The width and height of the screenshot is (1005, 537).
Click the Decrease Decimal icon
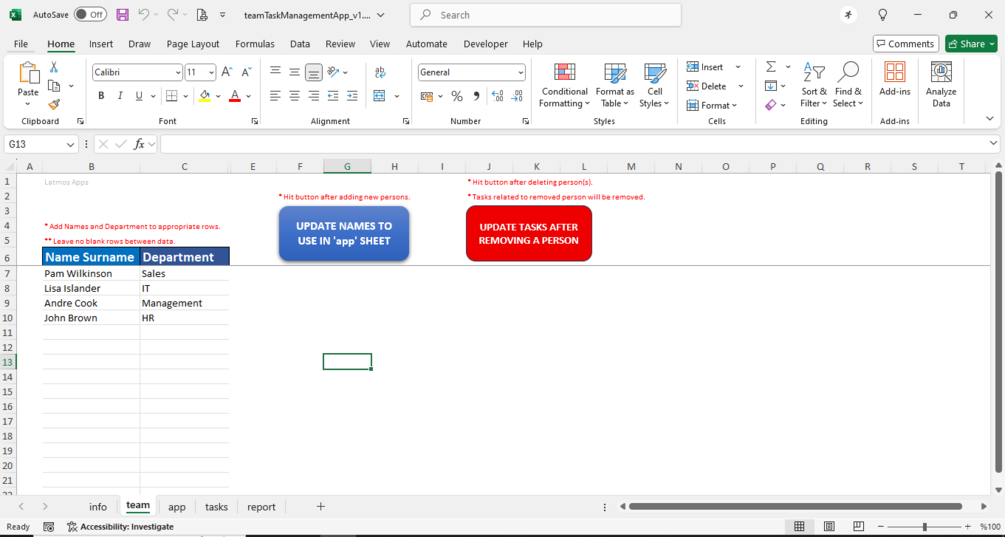(517, 96)
